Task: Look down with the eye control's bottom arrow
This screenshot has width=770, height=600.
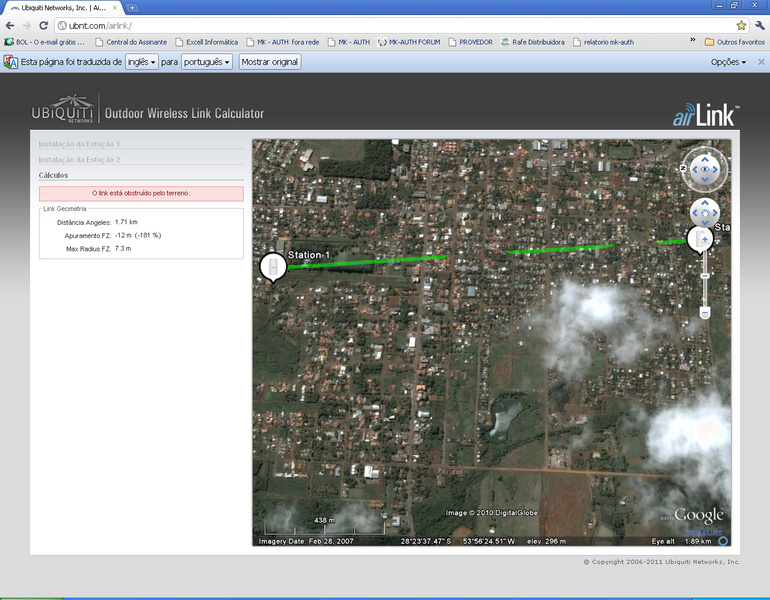Action: (705, 180)
